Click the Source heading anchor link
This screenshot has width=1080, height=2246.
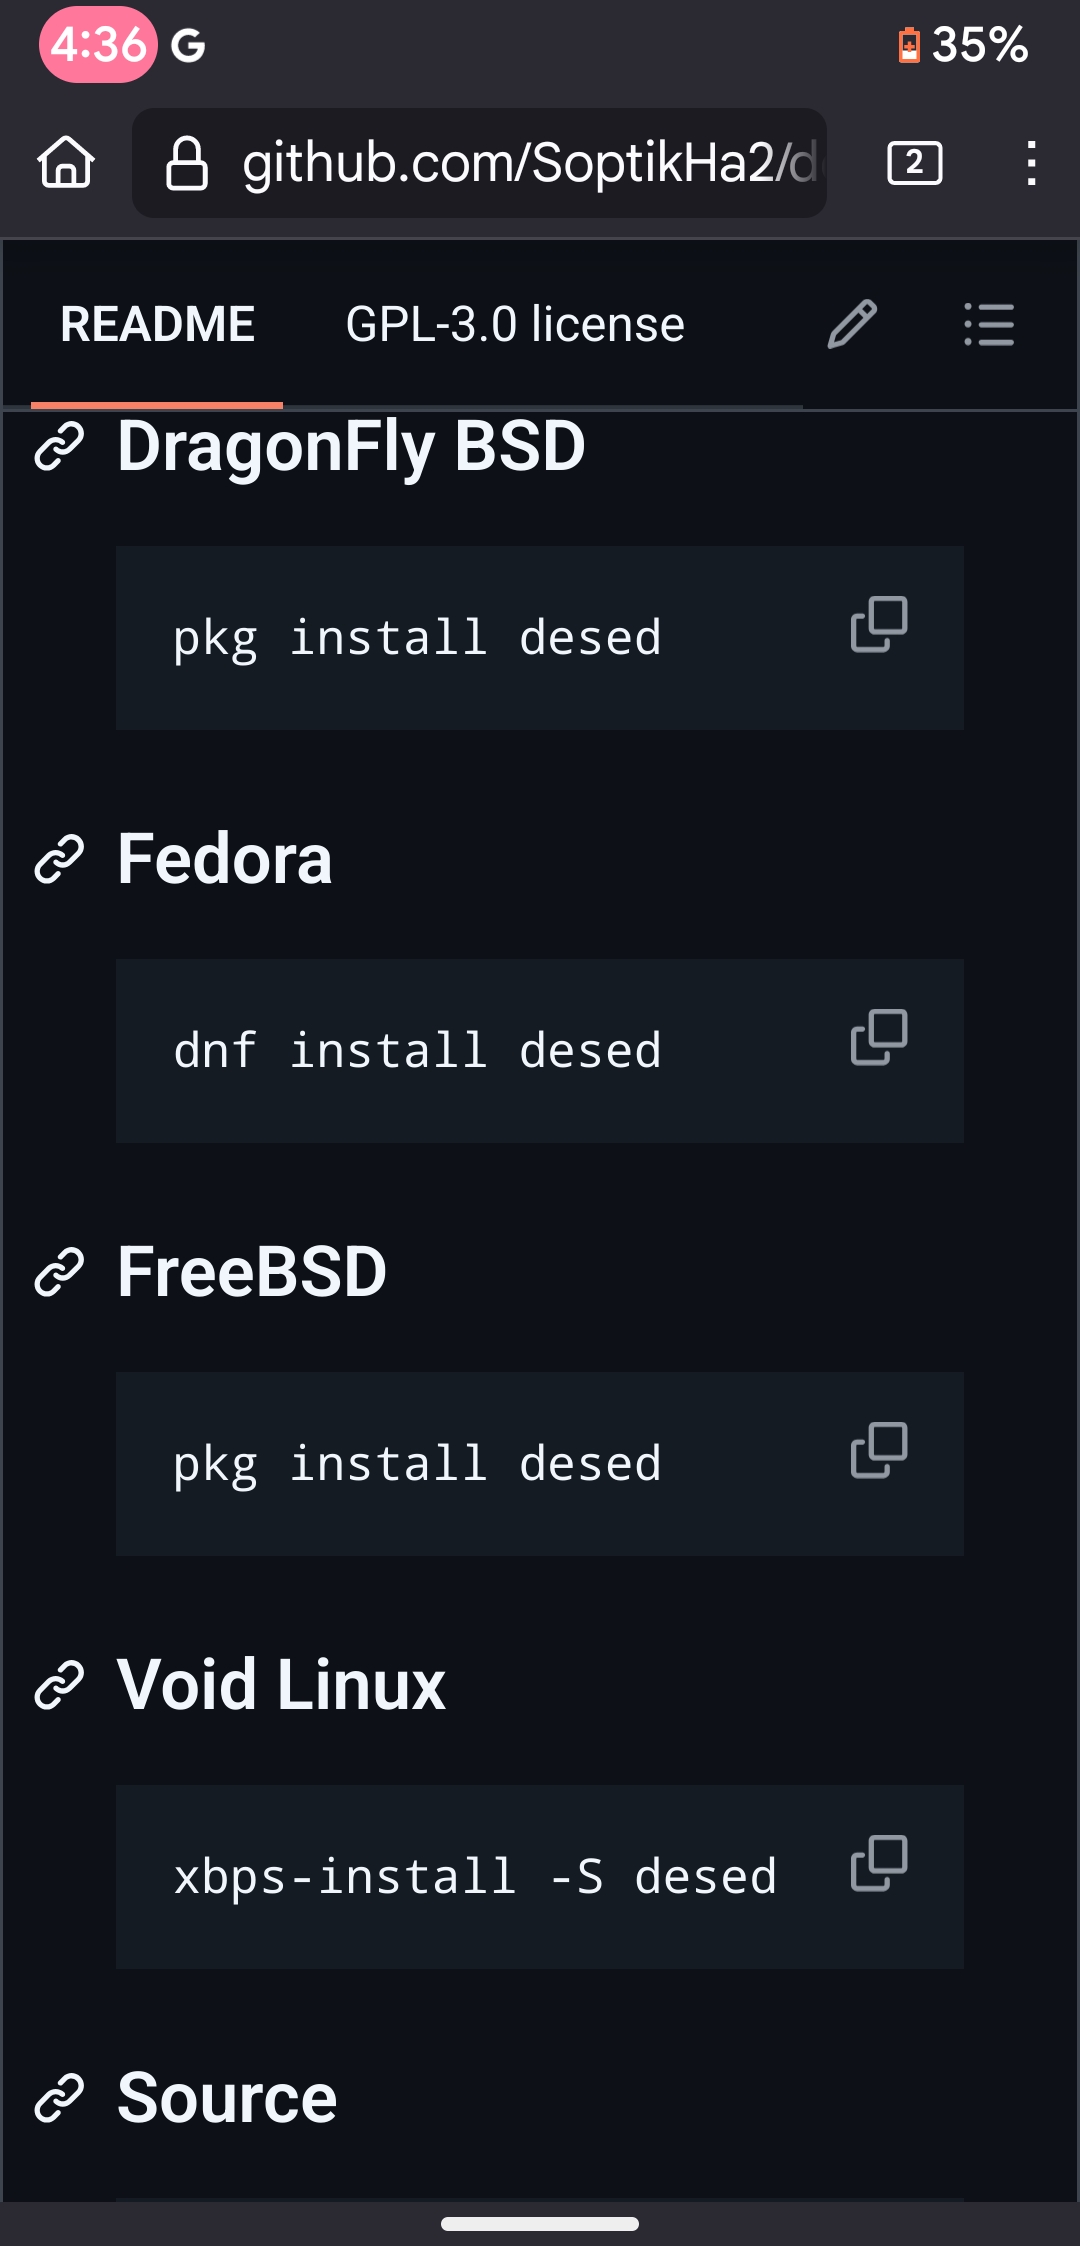point(59,2098)
